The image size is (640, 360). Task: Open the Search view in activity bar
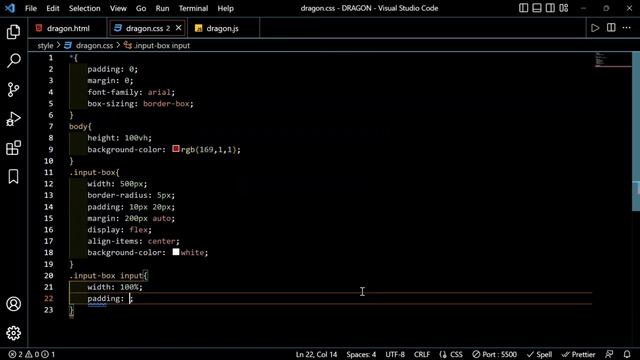click(13, 61)
